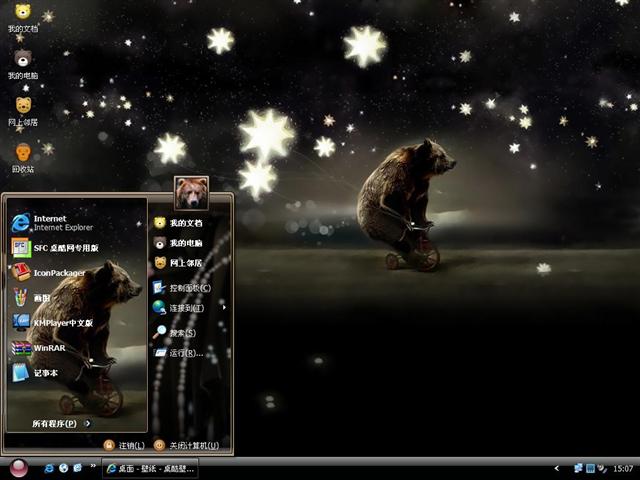640x480 pixels.
Task: Expand hidden system tray icons arrow
Action: [556, 469]
